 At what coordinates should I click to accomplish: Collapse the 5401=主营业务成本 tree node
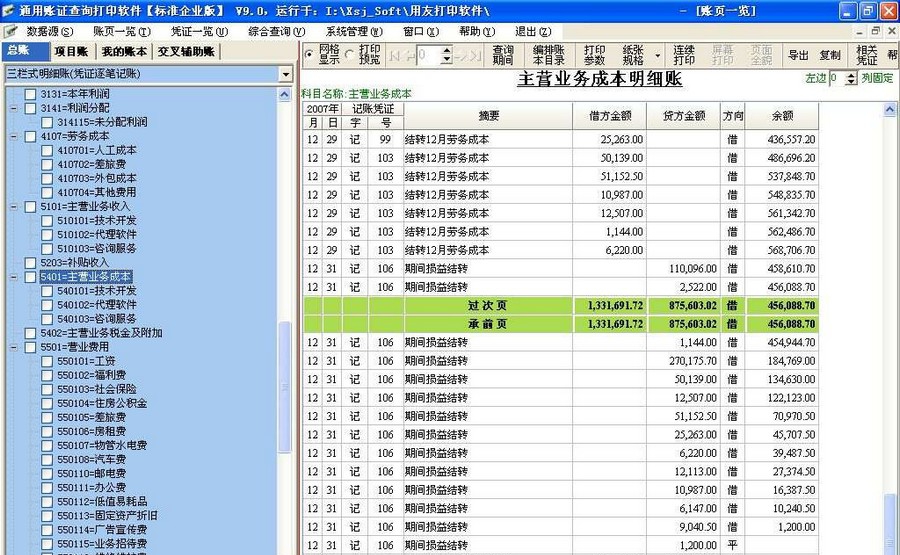(14, 277)
